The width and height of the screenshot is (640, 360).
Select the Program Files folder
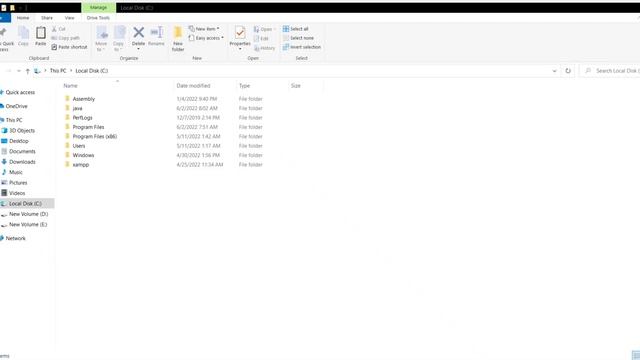click(88, 127)
